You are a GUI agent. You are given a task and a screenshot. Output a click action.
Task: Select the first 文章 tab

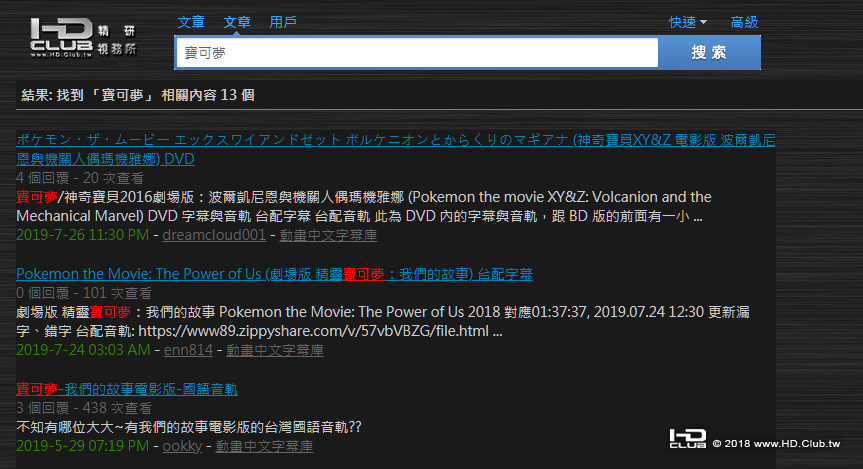point(191,22)
